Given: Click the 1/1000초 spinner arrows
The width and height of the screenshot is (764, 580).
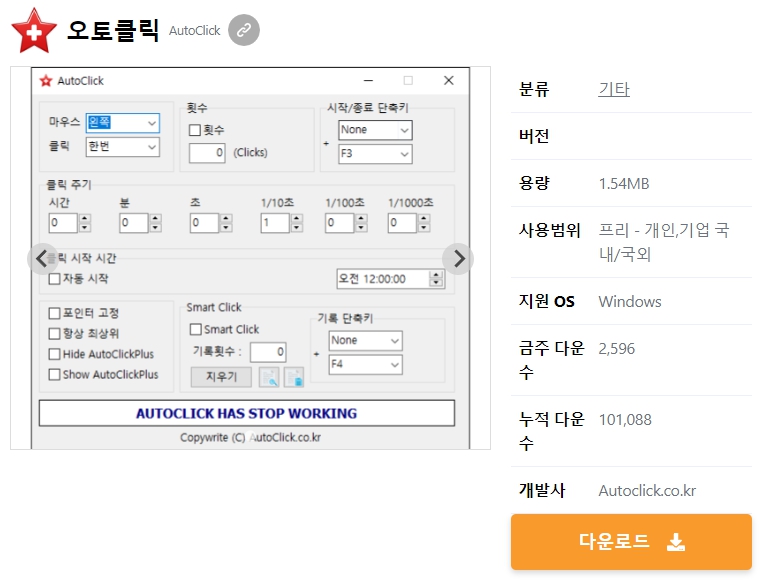Looking at the screenshot, I should pos(424,223).
